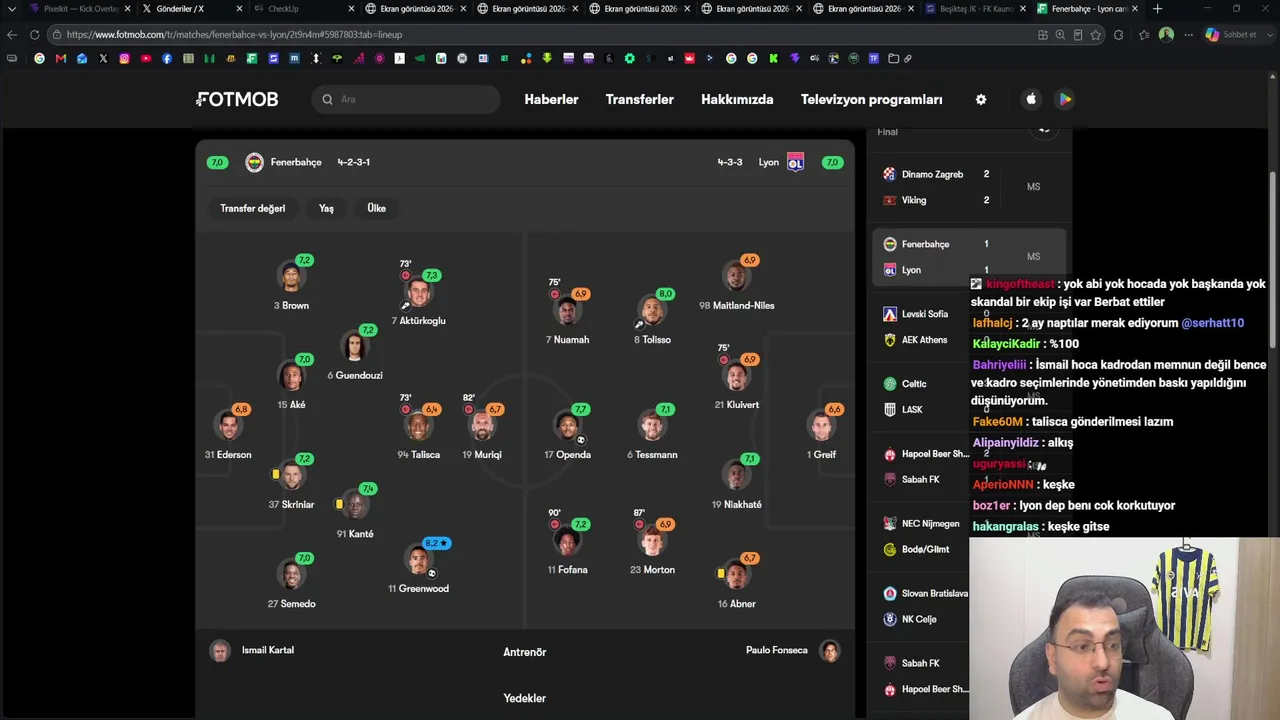Screen dimensions: 1280x720
Task: Open Greenwood's player avatar
Action: (x=419, y=561)
